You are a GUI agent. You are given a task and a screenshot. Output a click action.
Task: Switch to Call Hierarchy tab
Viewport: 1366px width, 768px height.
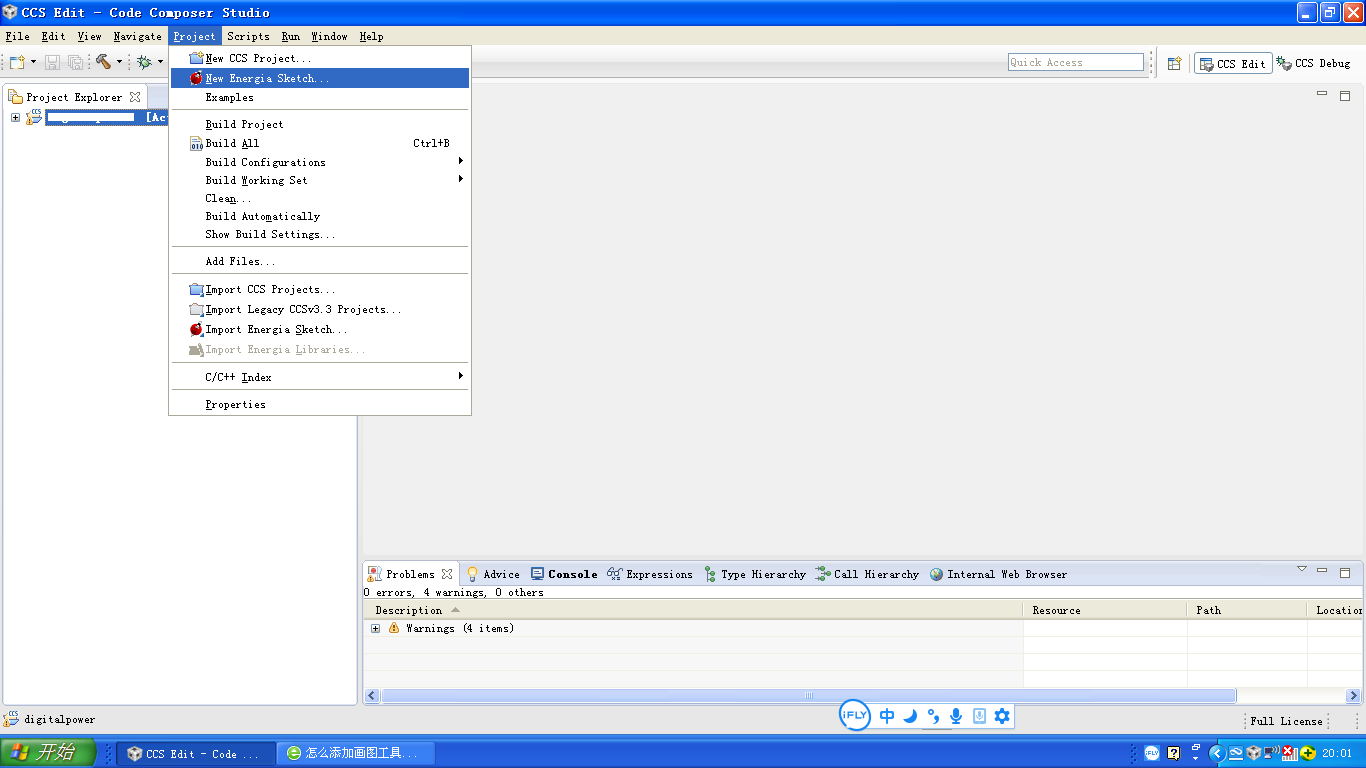click(867, 574)
